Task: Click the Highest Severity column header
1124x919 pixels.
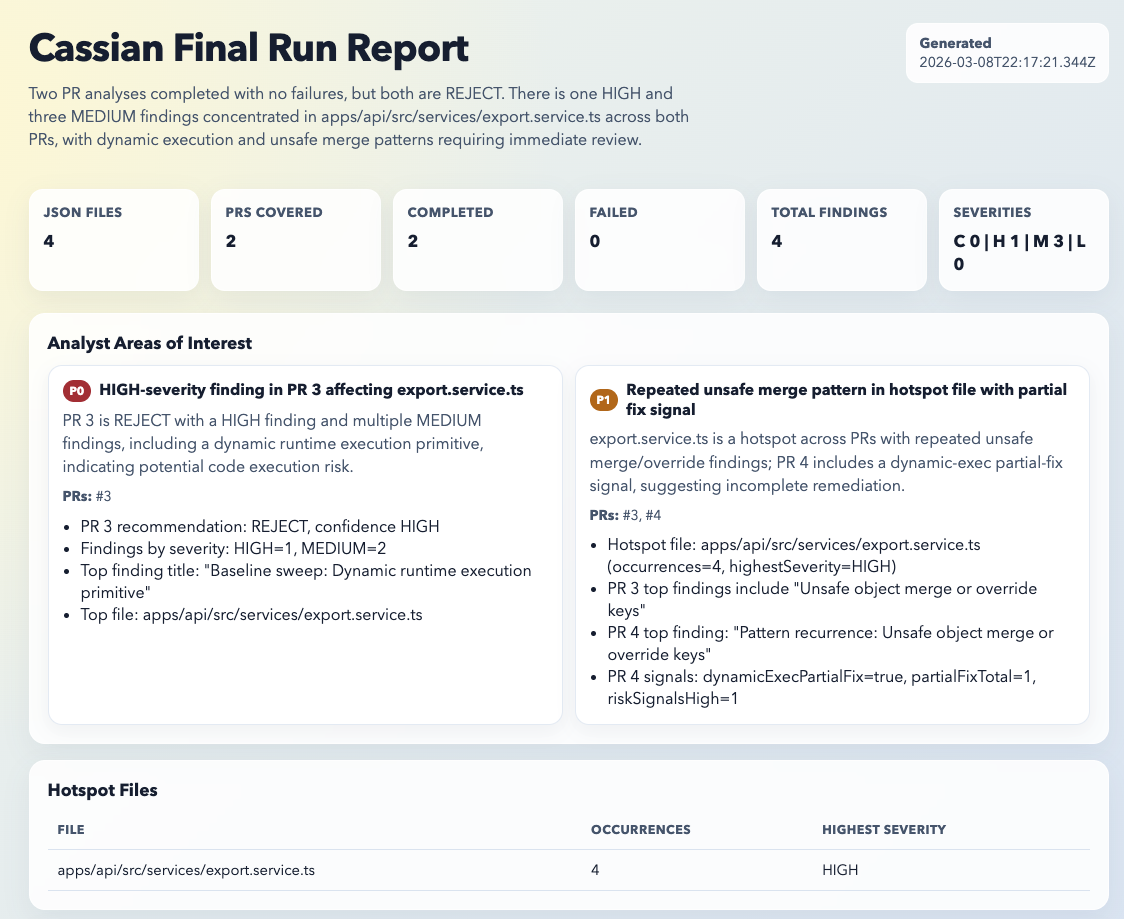Action: click(x=883, y=830)
